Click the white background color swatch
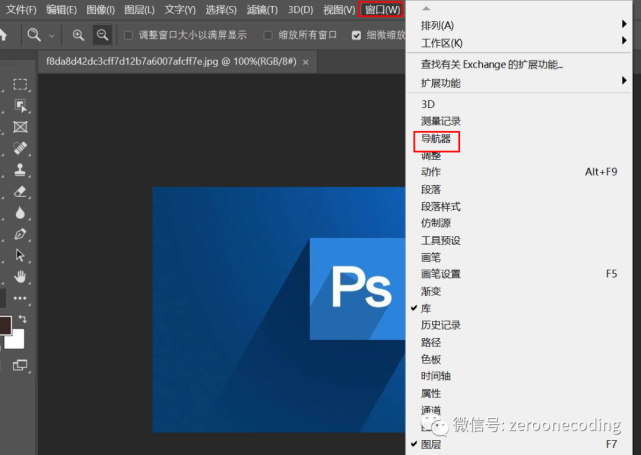641x455 pixels. [x=16, y=341]
